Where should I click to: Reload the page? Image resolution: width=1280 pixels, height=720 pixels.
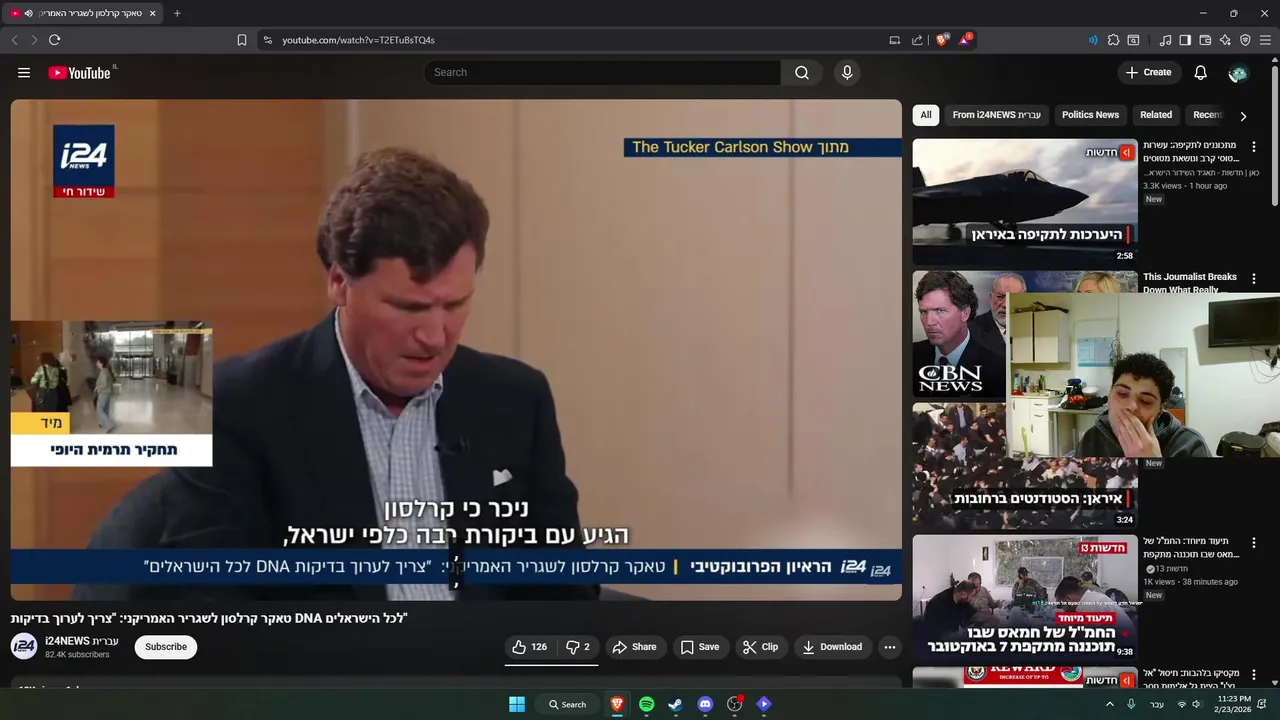[x=54, y=40]
